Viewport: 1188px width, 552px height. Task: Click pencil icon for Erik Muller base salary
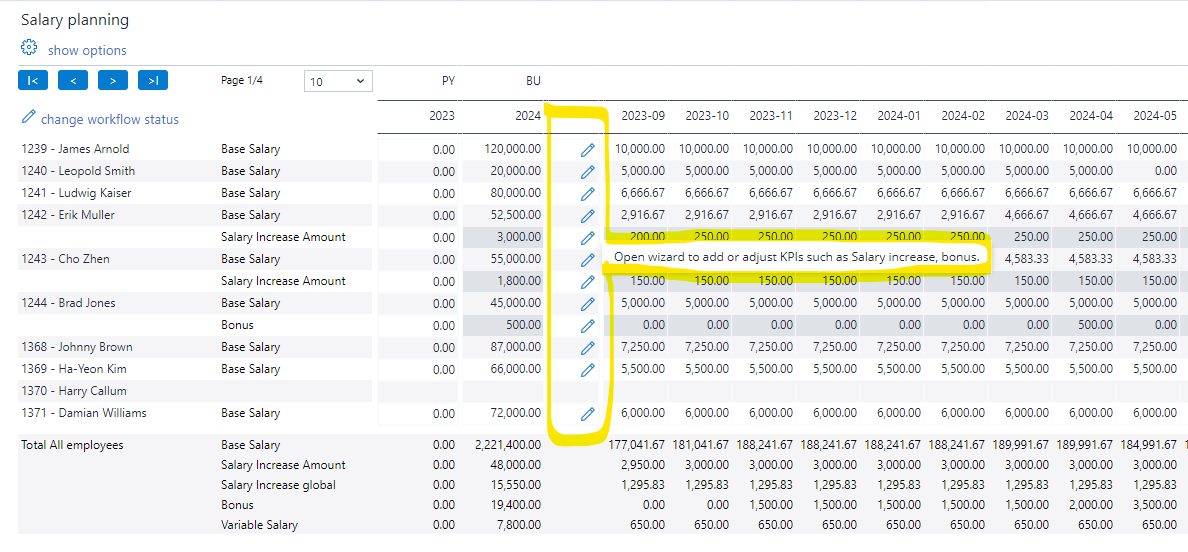click(587, 215)
